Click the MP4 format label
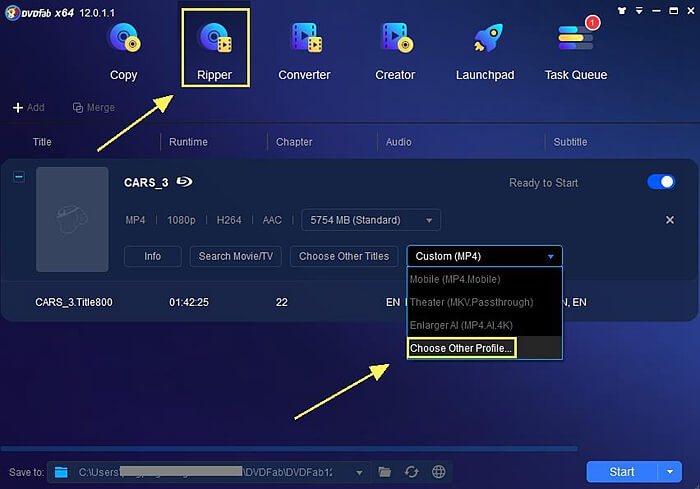This screenshot has width=700, height=489. point(135,220)
